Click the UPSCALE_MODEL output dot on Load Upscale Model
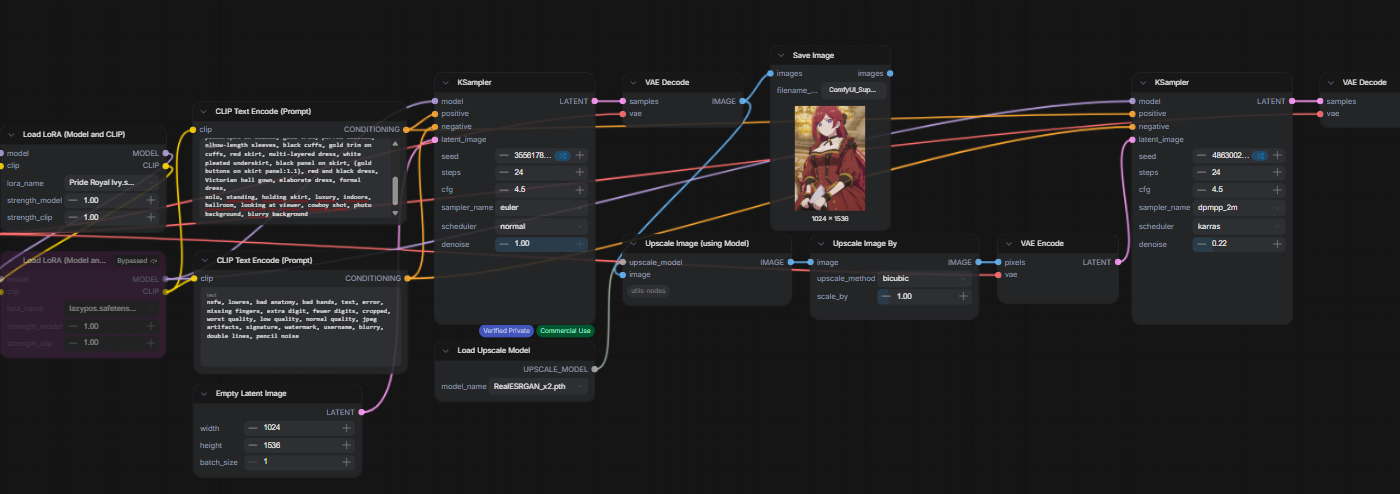The height and width of the screenshot is (494, 1400). [x=594, y=369]
